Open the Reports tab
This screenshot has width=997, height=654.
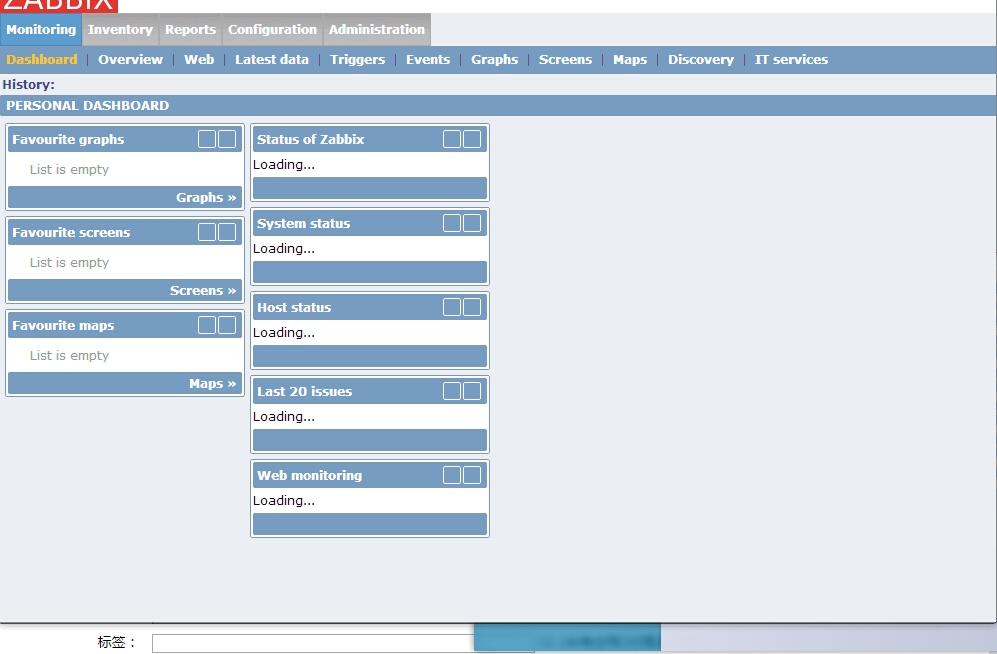pos(190,30)
